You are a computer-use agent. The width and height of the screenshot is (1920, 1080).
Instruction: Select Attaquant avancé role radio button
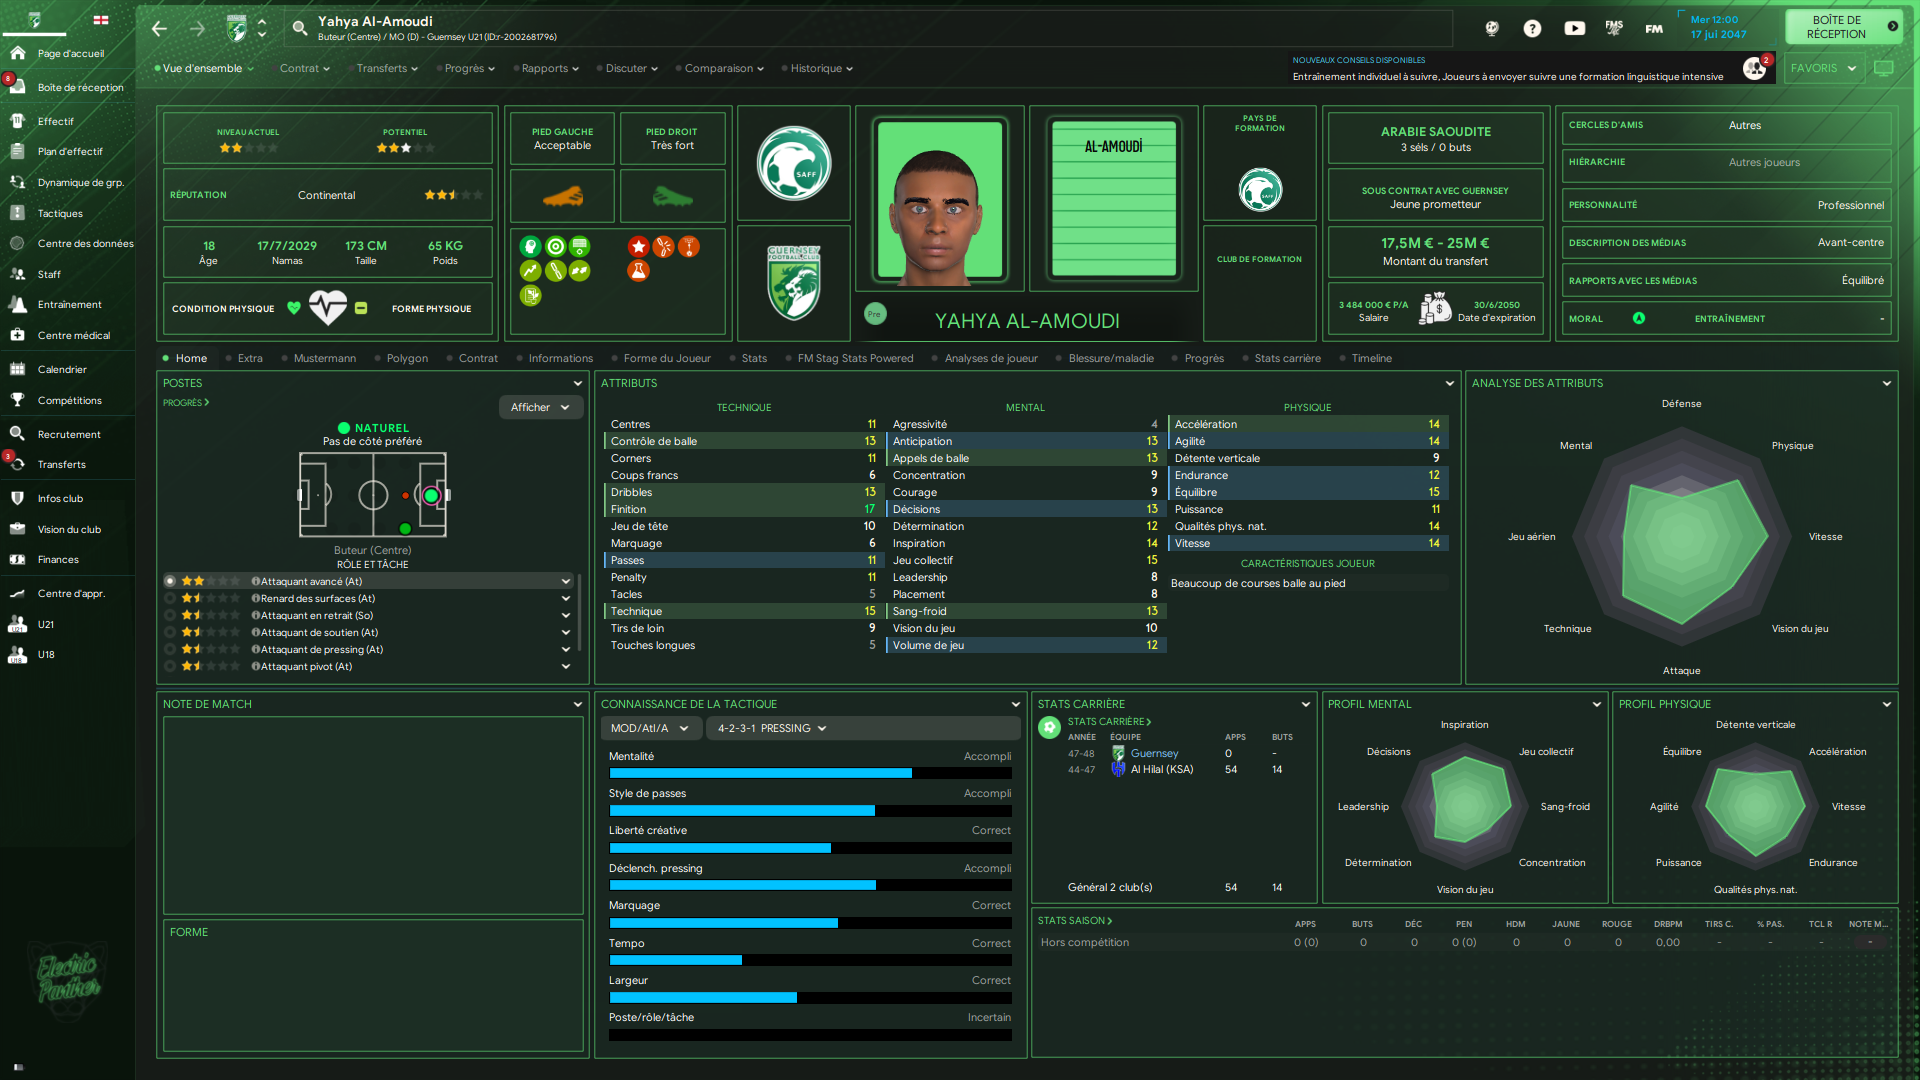[170, 581]
